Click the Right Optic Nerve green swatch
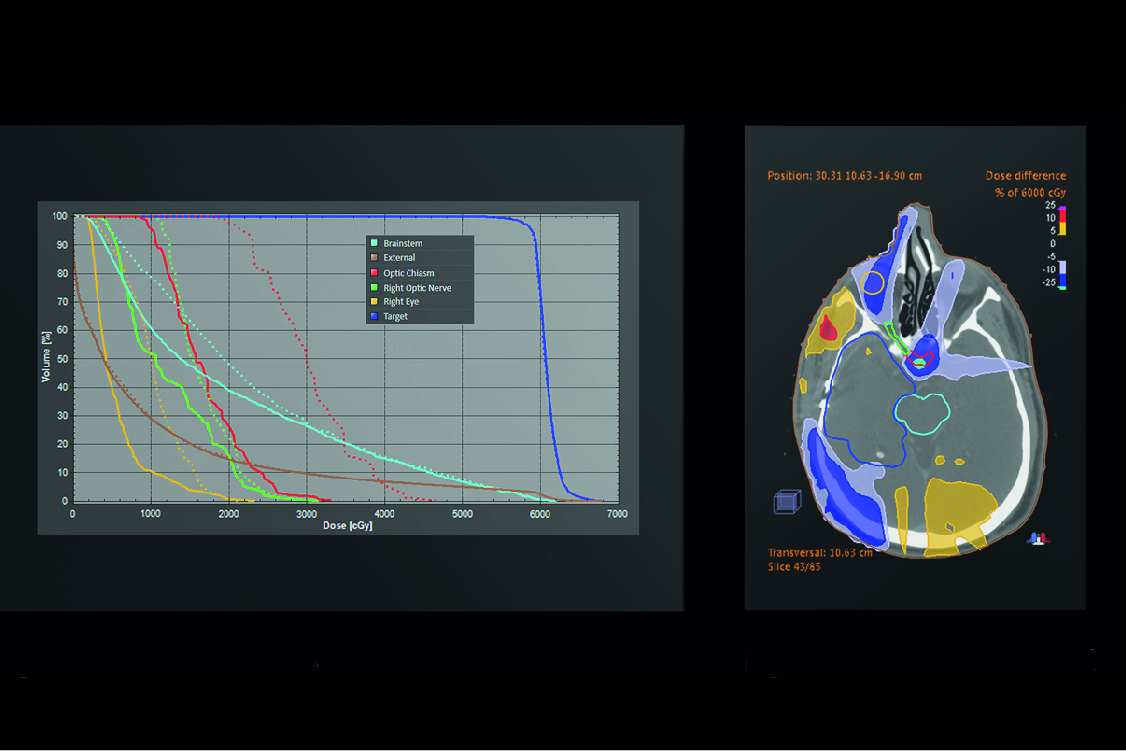1126x751 pixels. pyautogui.click(x=374, y=288)
